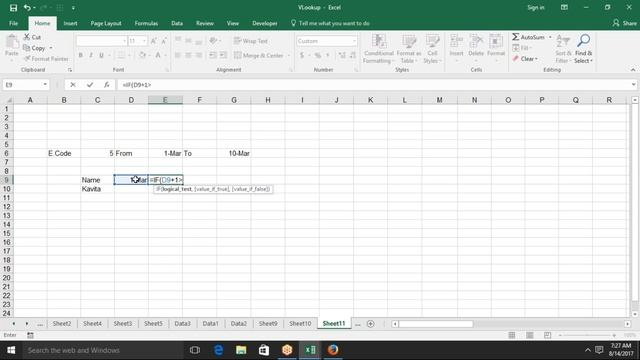The image size is (640, 360).
Task: Click the E Code cell
Action: pos(64,153)
